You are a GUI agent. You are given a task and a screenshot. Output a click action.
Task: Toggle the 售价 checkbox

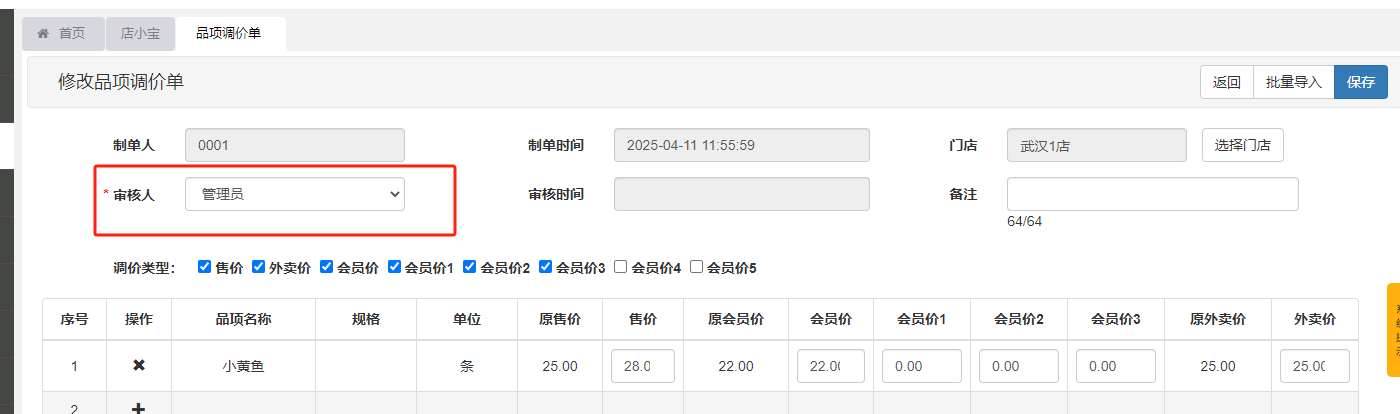[205, 267]
